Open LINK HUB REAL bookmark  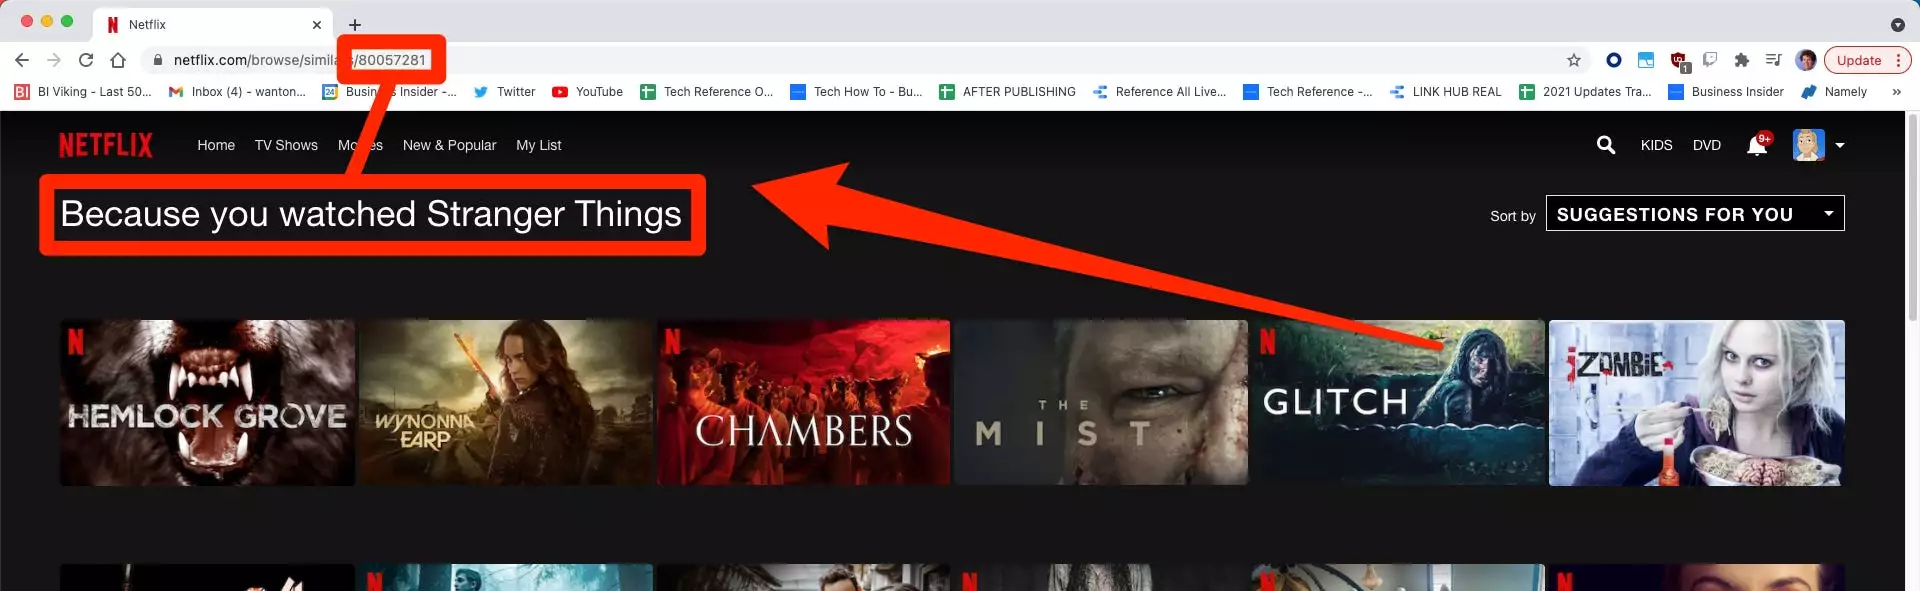(x=1445, y=92)
